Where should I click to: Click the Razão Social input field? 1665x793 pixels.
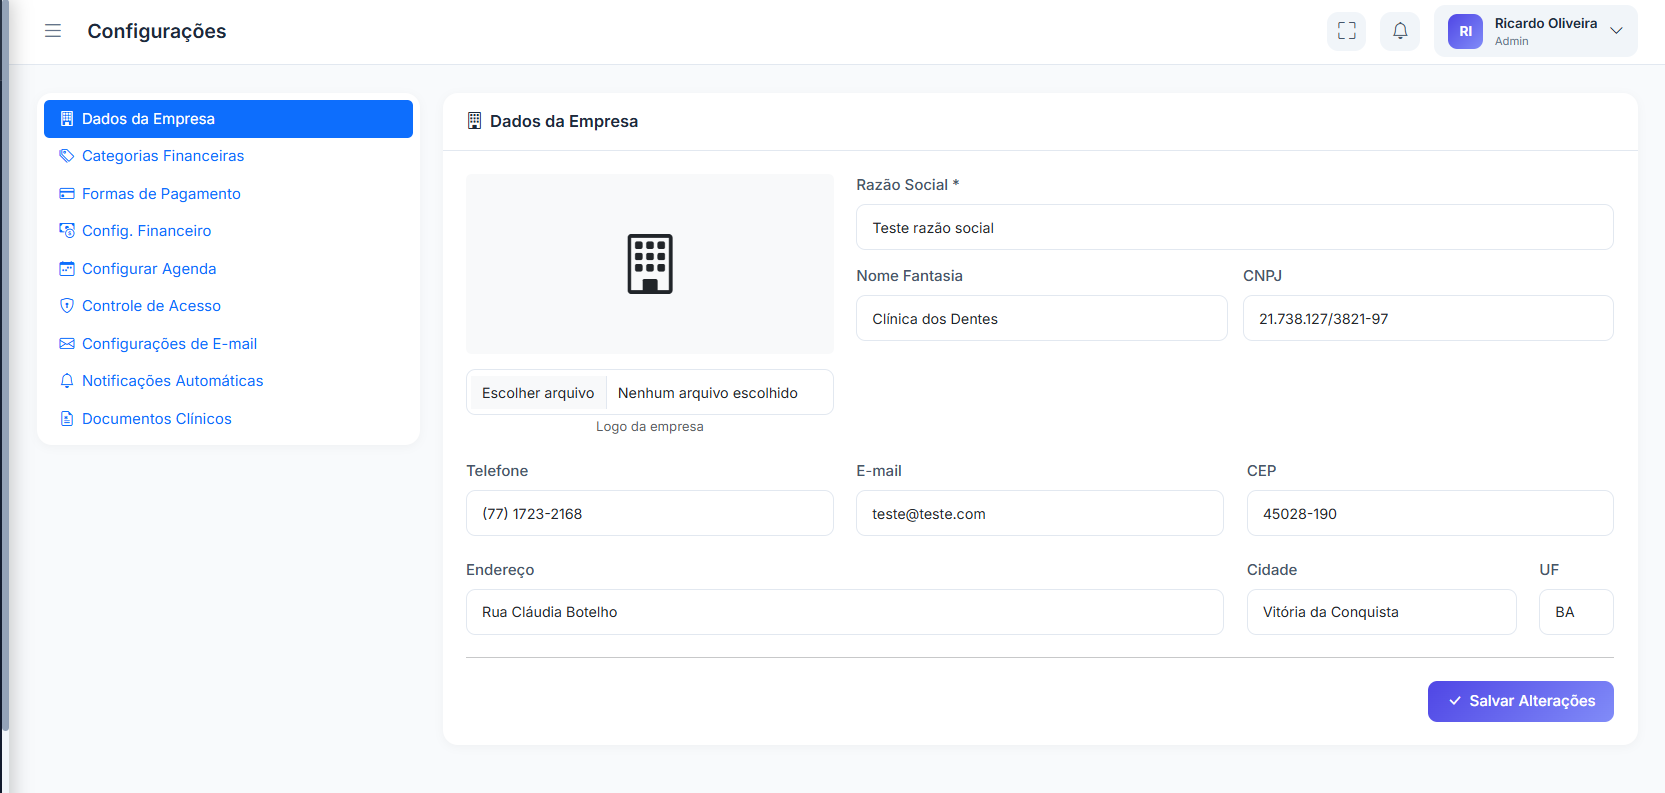[1234, 228]
